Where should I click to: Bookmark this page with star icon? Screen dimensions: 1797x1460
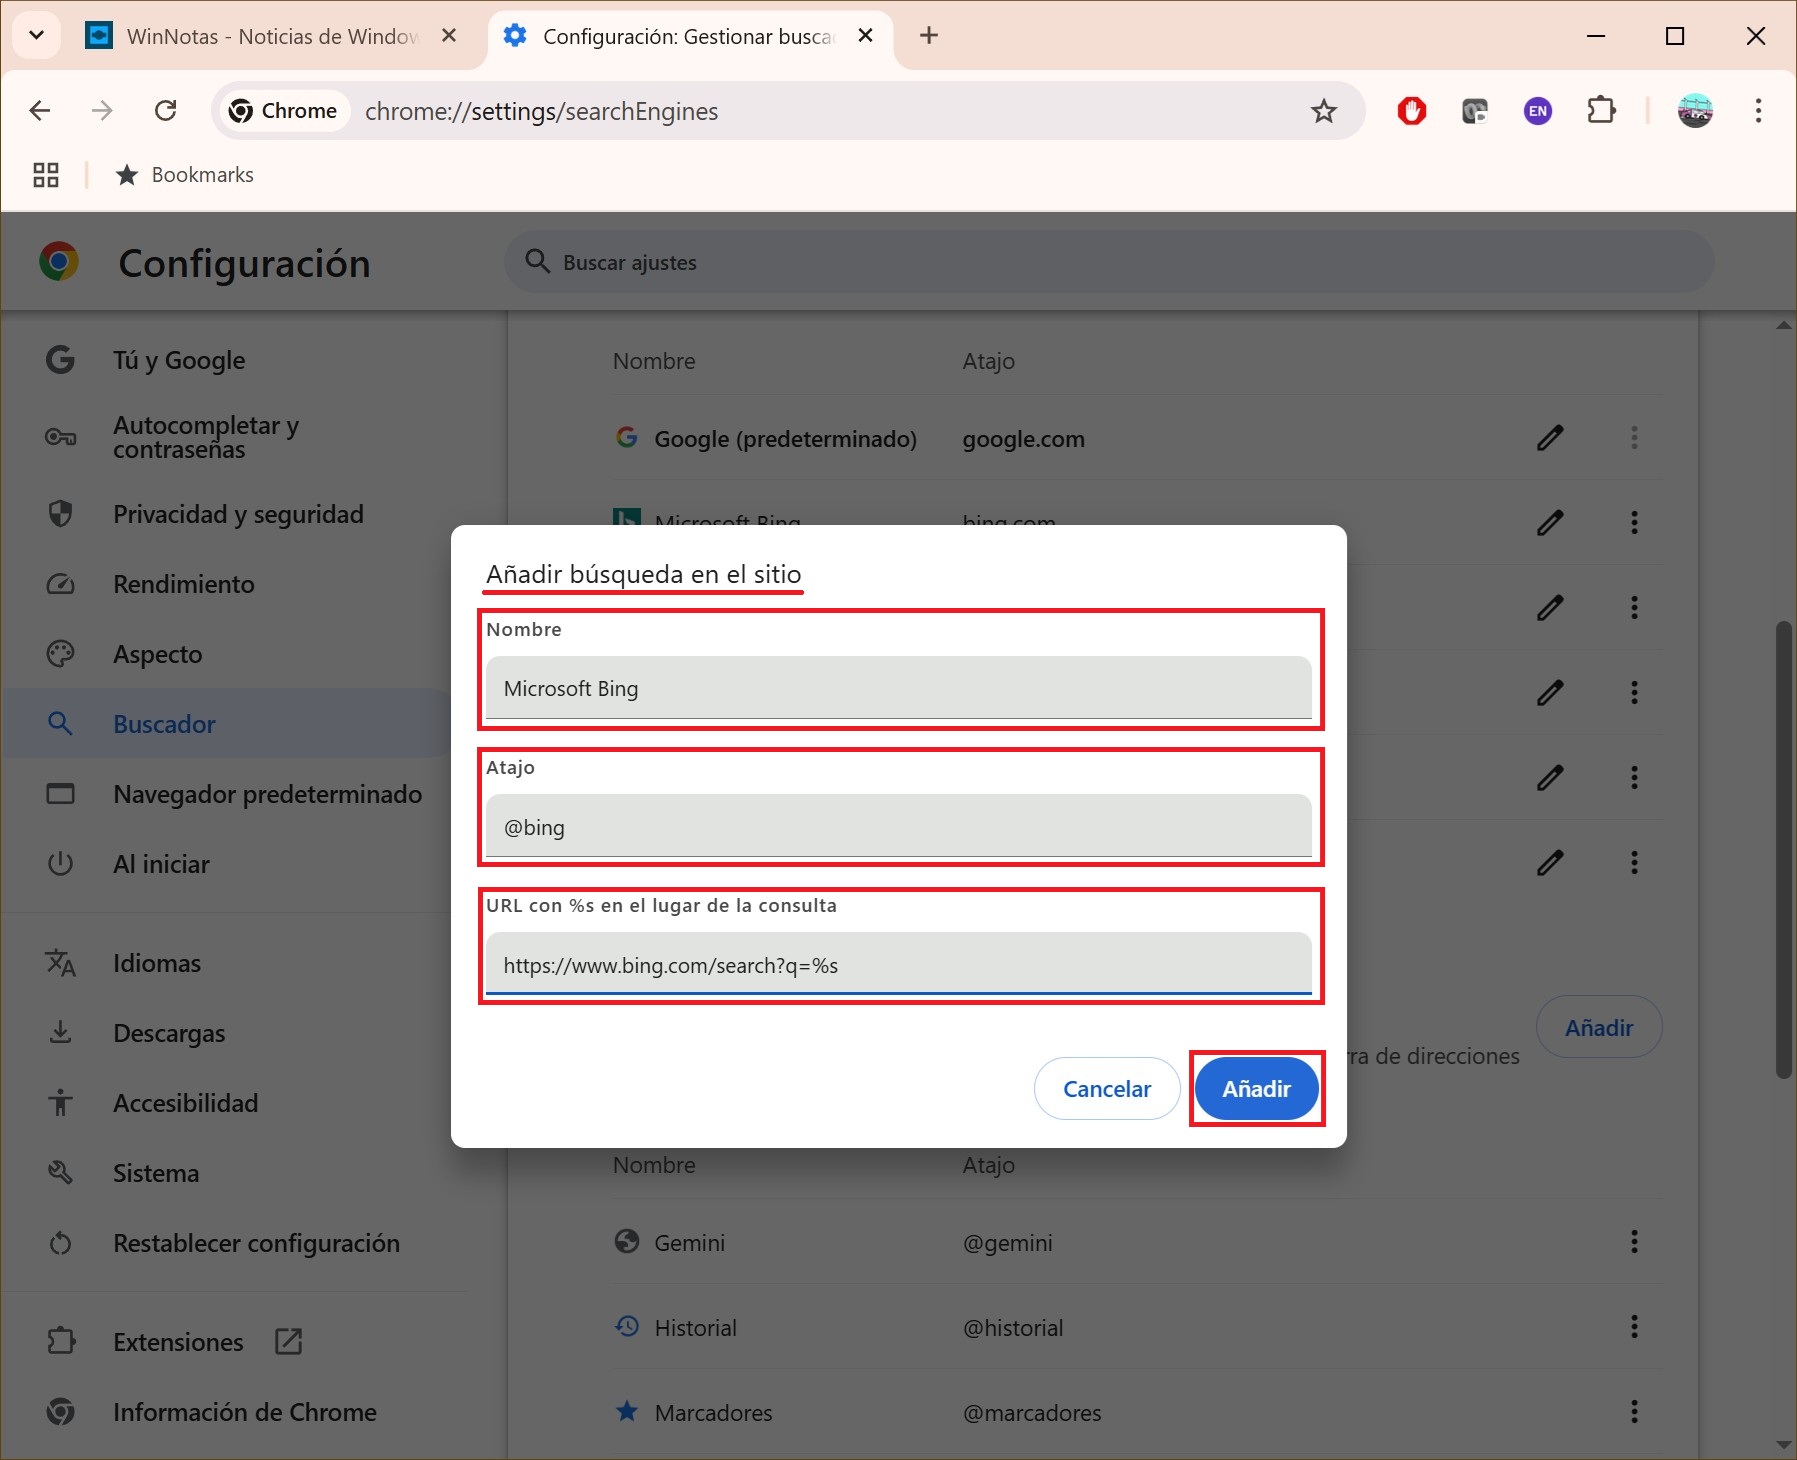pyautogui.click(x=1324, y=111)
